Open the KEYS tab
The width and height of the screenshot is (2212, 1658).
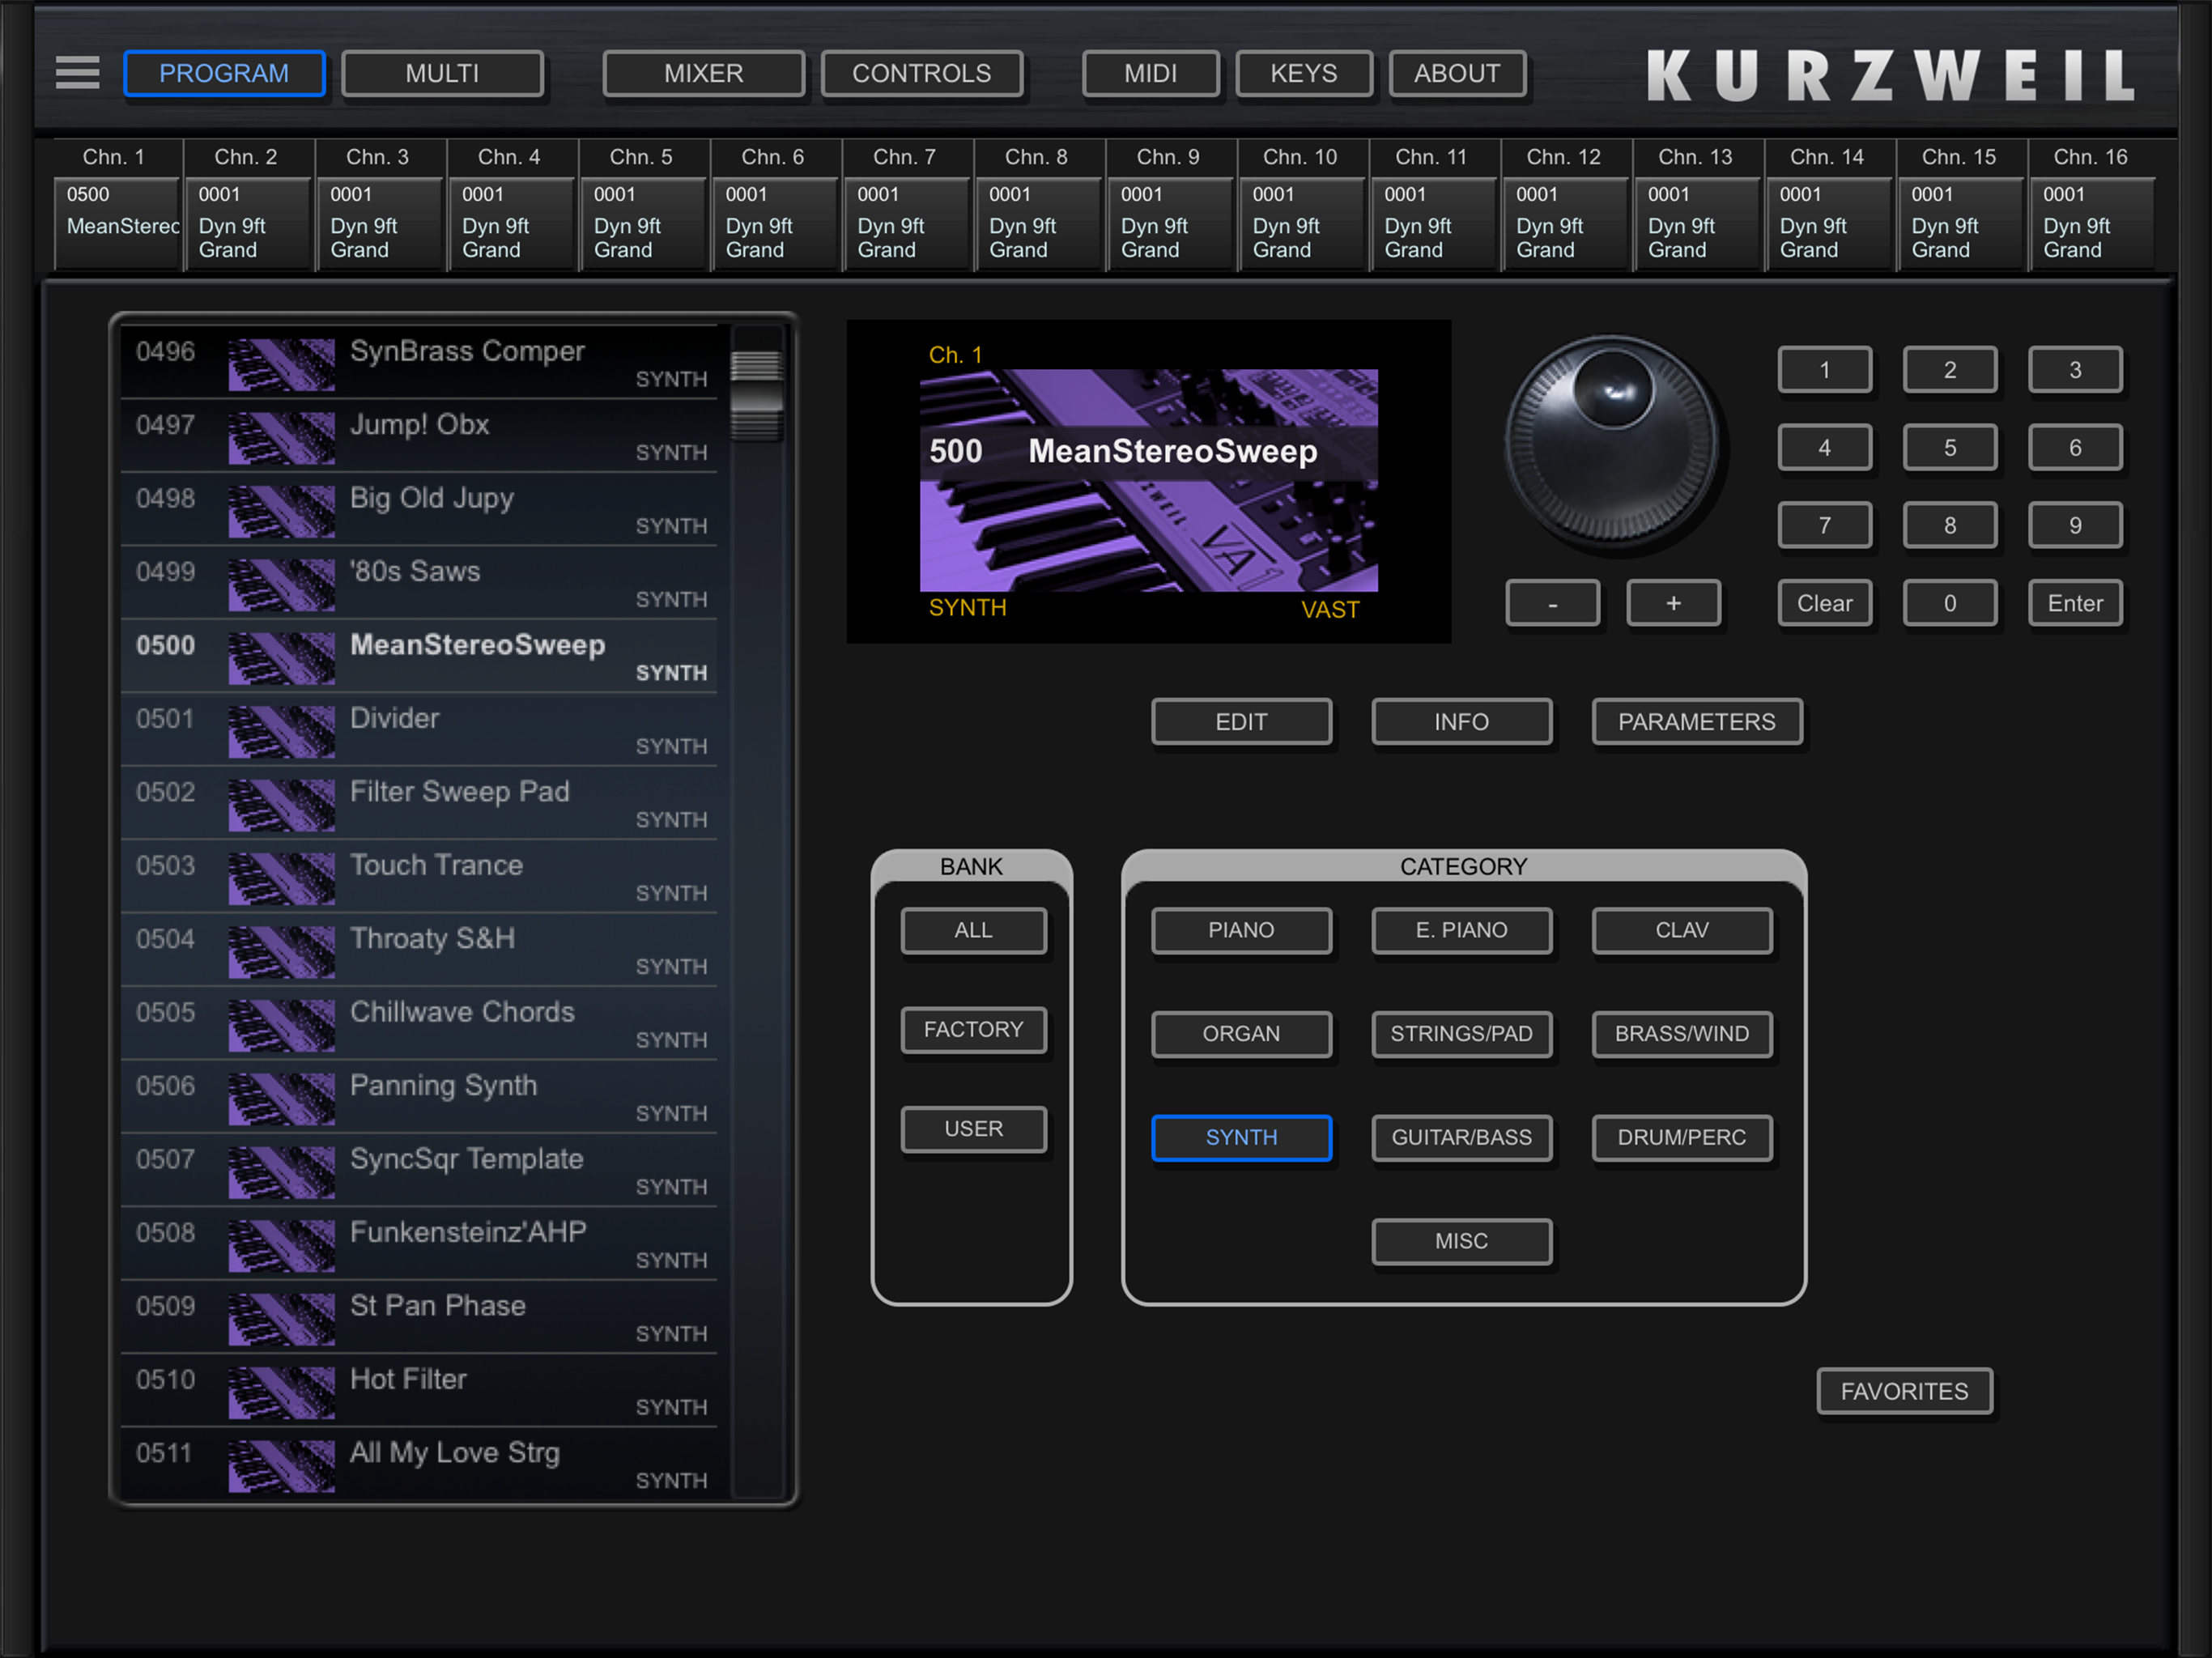tap(1304, 74)
